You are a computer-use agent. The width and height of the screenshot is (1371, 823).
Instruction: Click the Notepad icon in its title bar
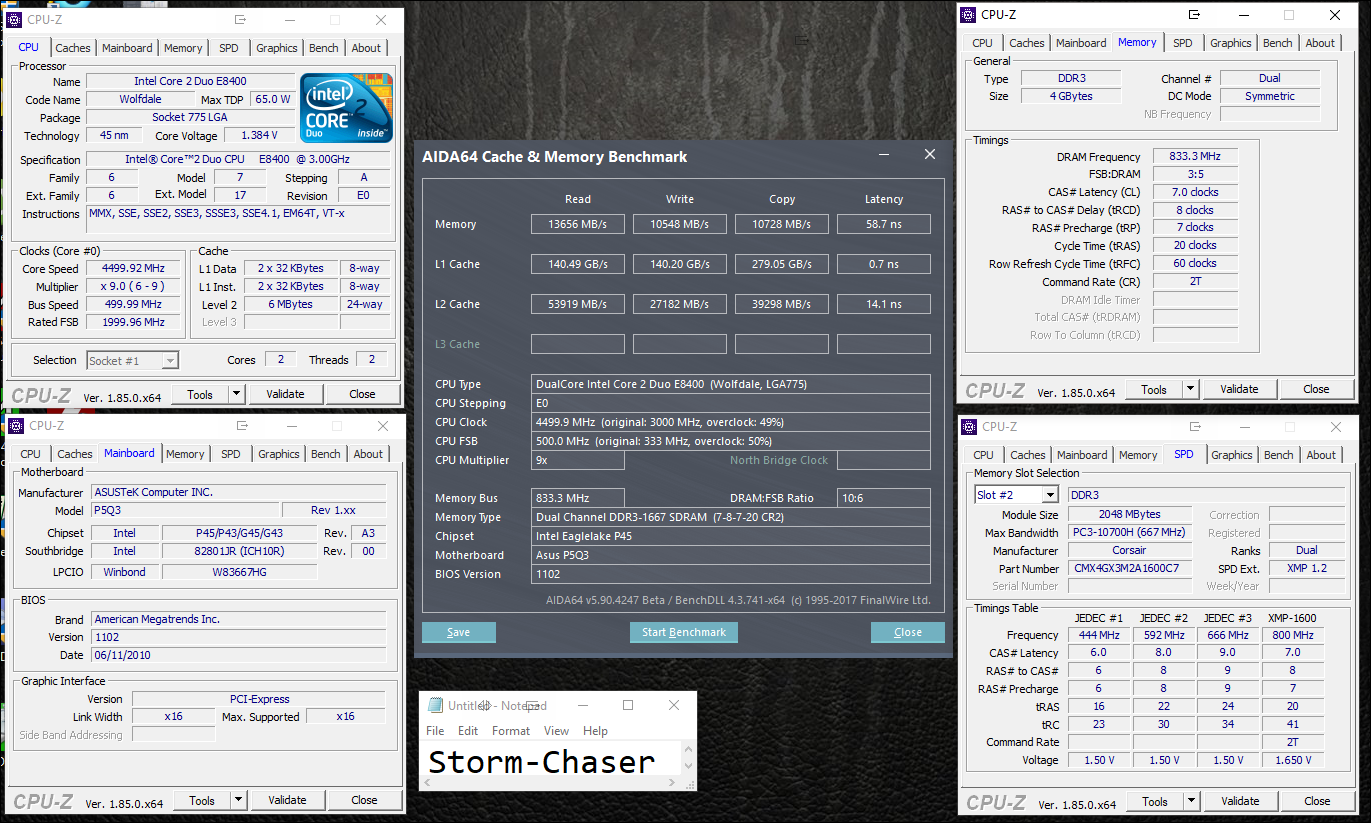click(x=435, y=705)
